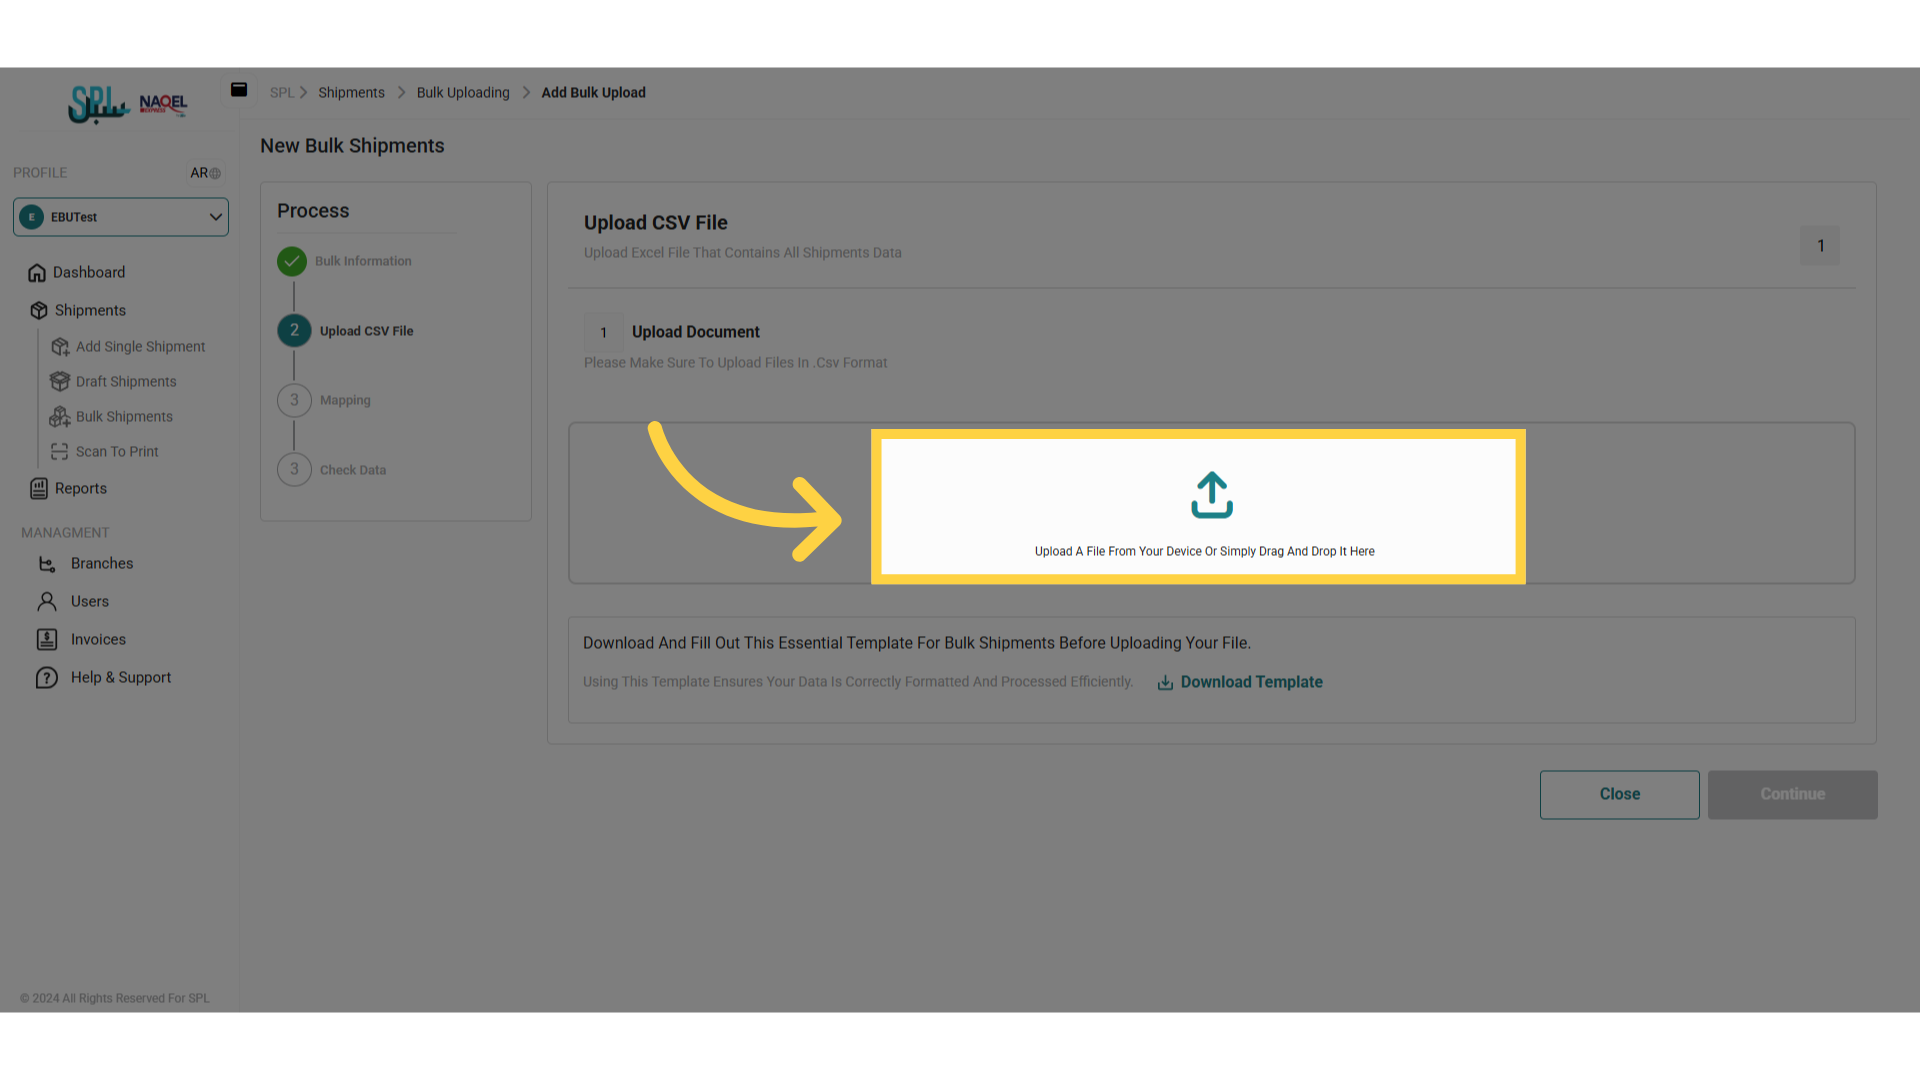This screenshot has height=1080, width=1920.
Task: Click the Add Single Shipment icon
Action: tap(60, 347)
